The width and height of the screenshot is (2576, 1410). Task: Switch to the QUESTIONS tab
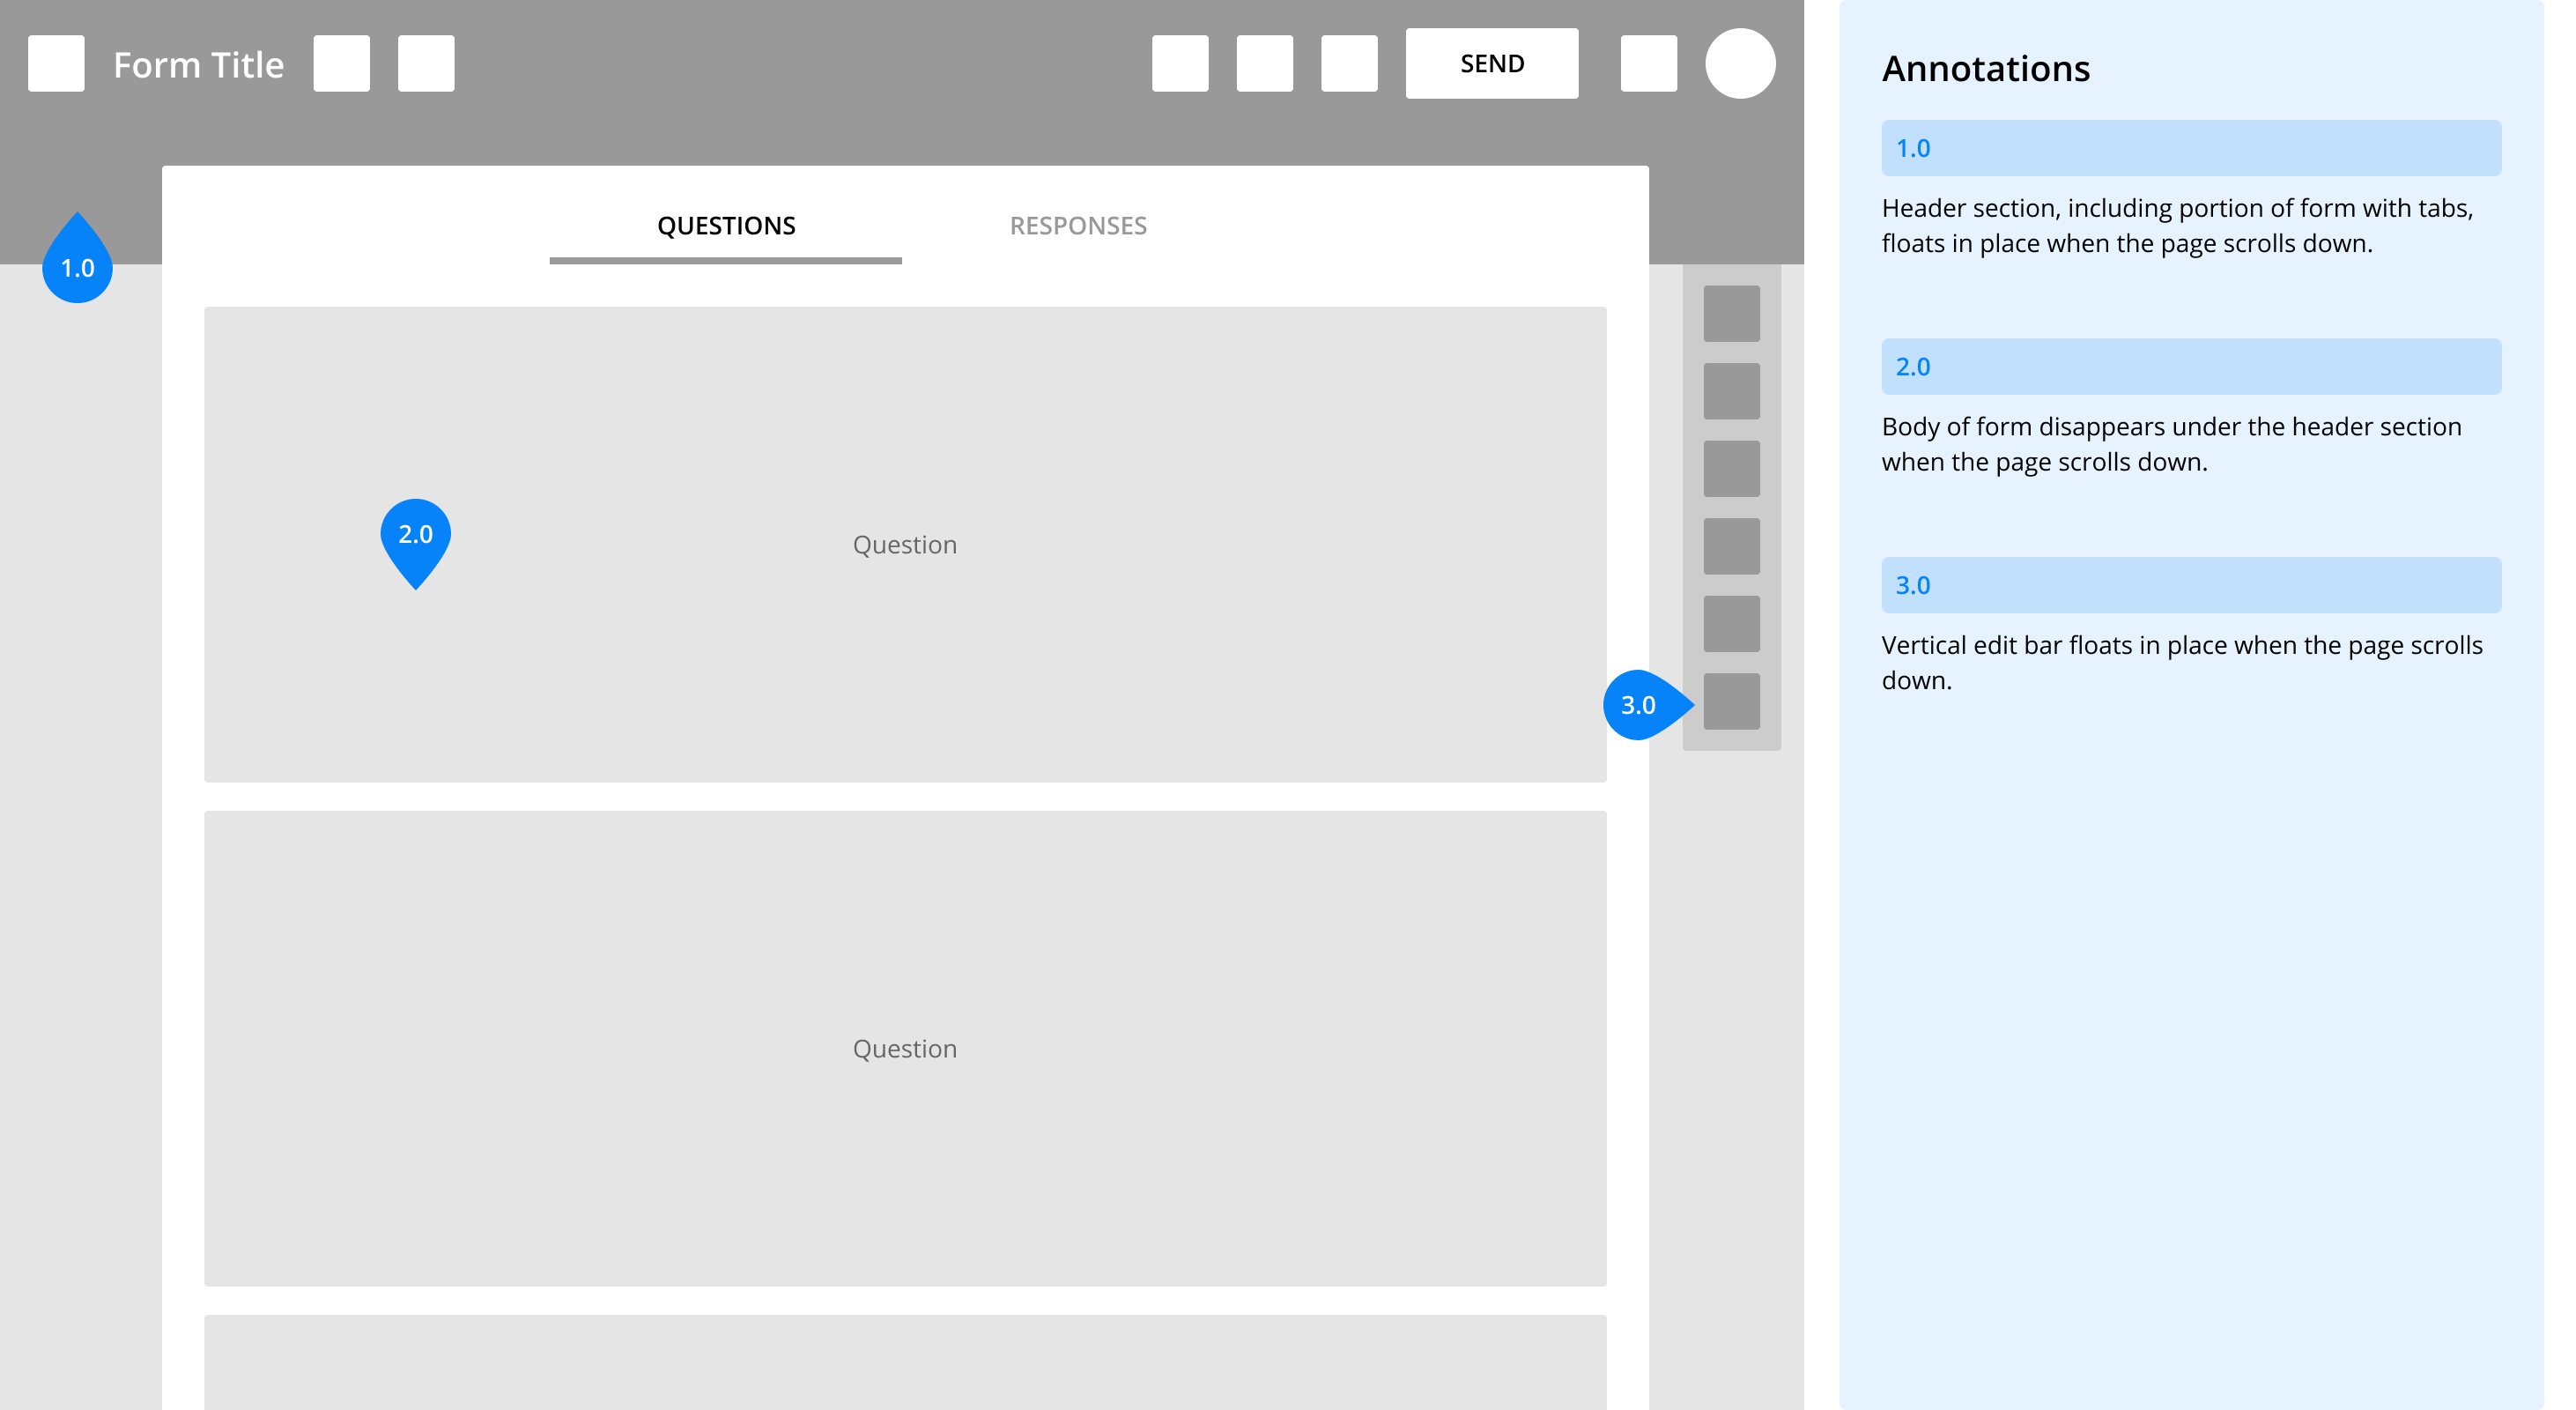(x=726, y=225)
